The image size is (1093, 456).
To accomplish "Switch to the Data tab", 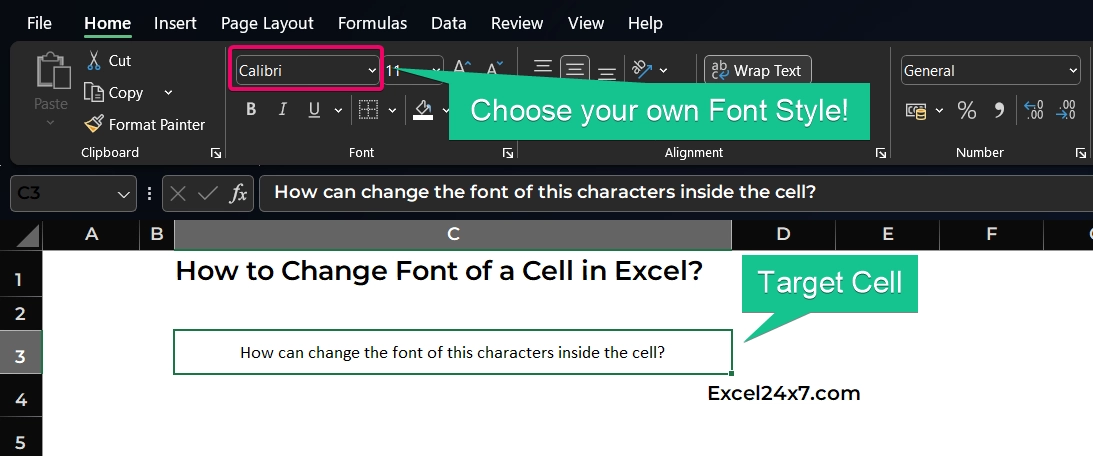I will (x=448, y=23).
